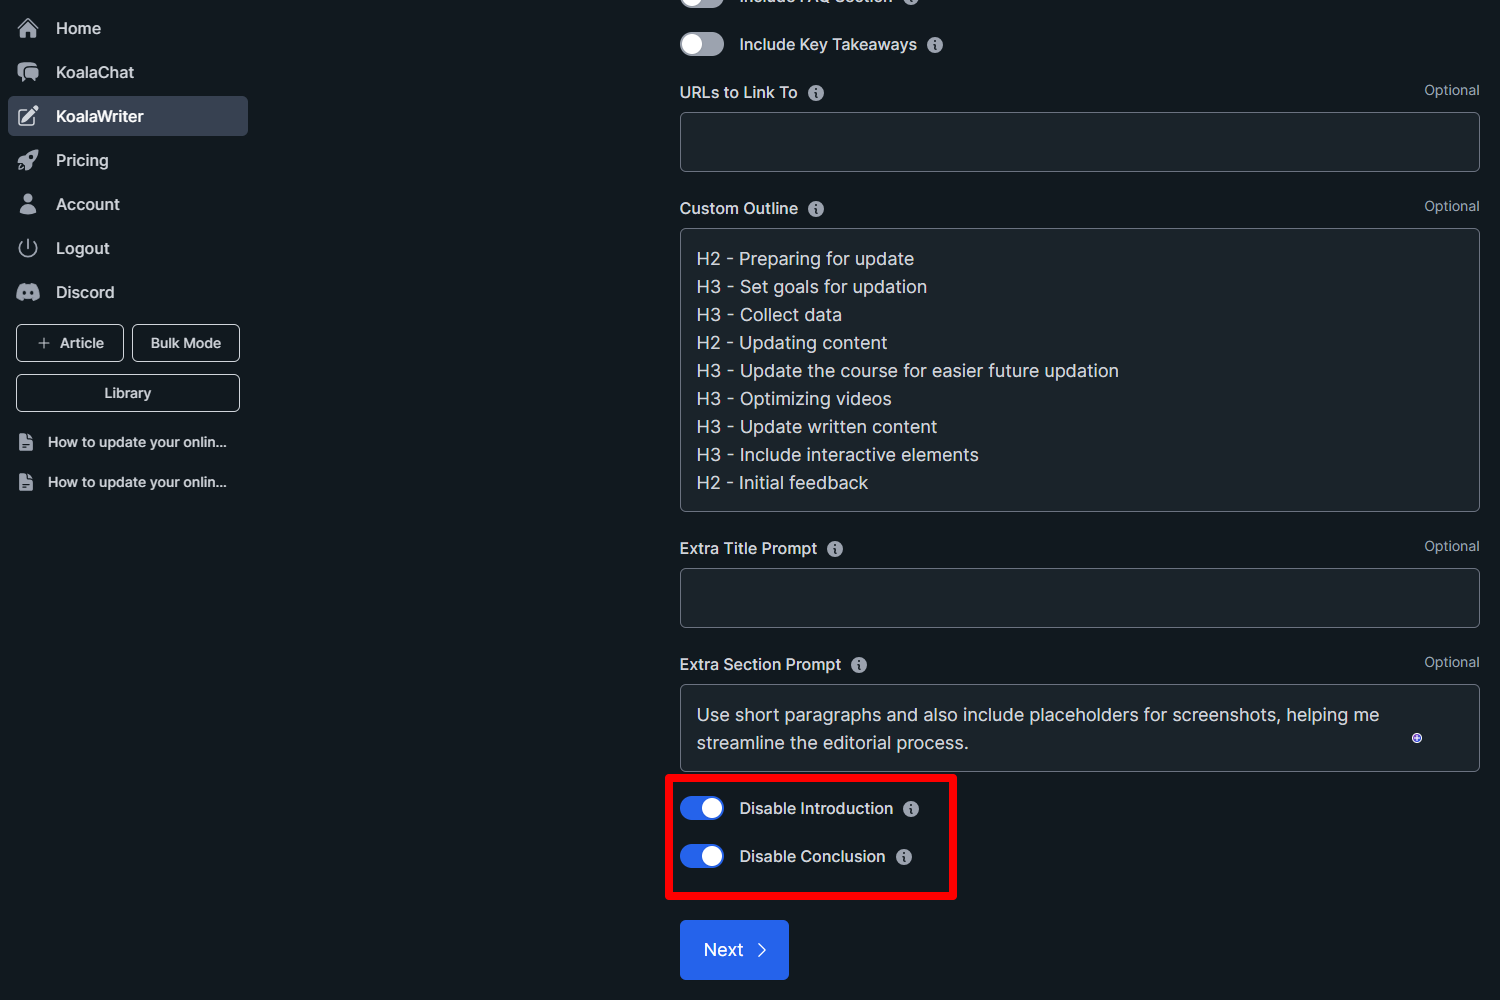This screenshot has width=1500, height=1000.
Task: Open the first How to update document
Action: [x=137, y=441]
